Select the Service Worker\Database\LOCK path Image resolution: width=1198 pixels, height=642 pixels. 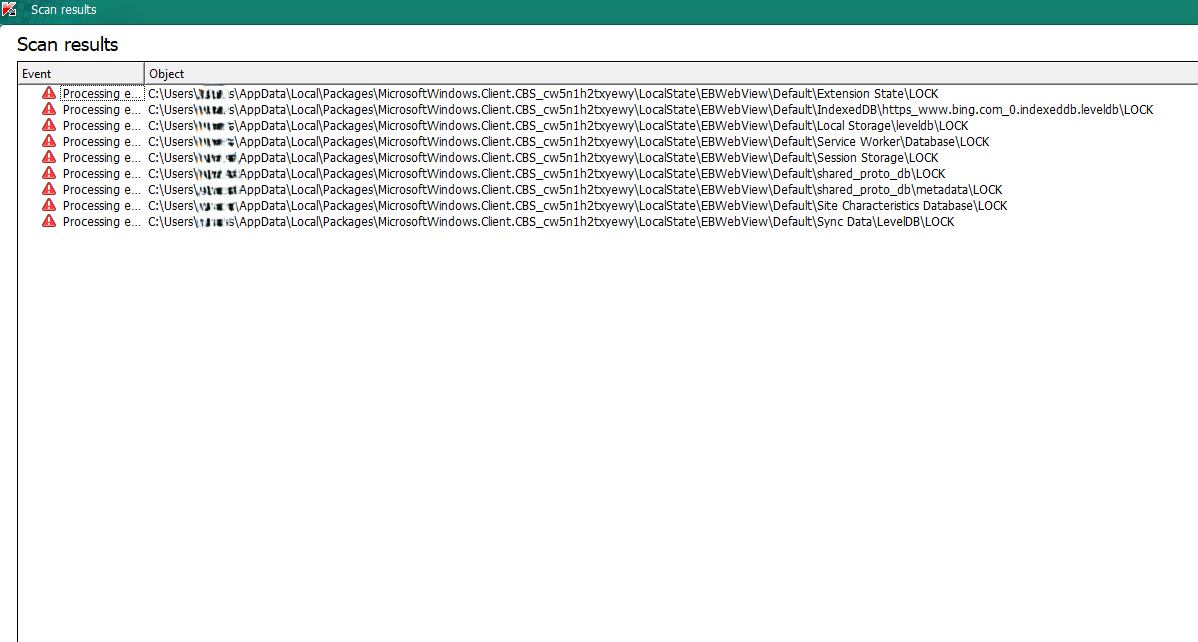568,142
